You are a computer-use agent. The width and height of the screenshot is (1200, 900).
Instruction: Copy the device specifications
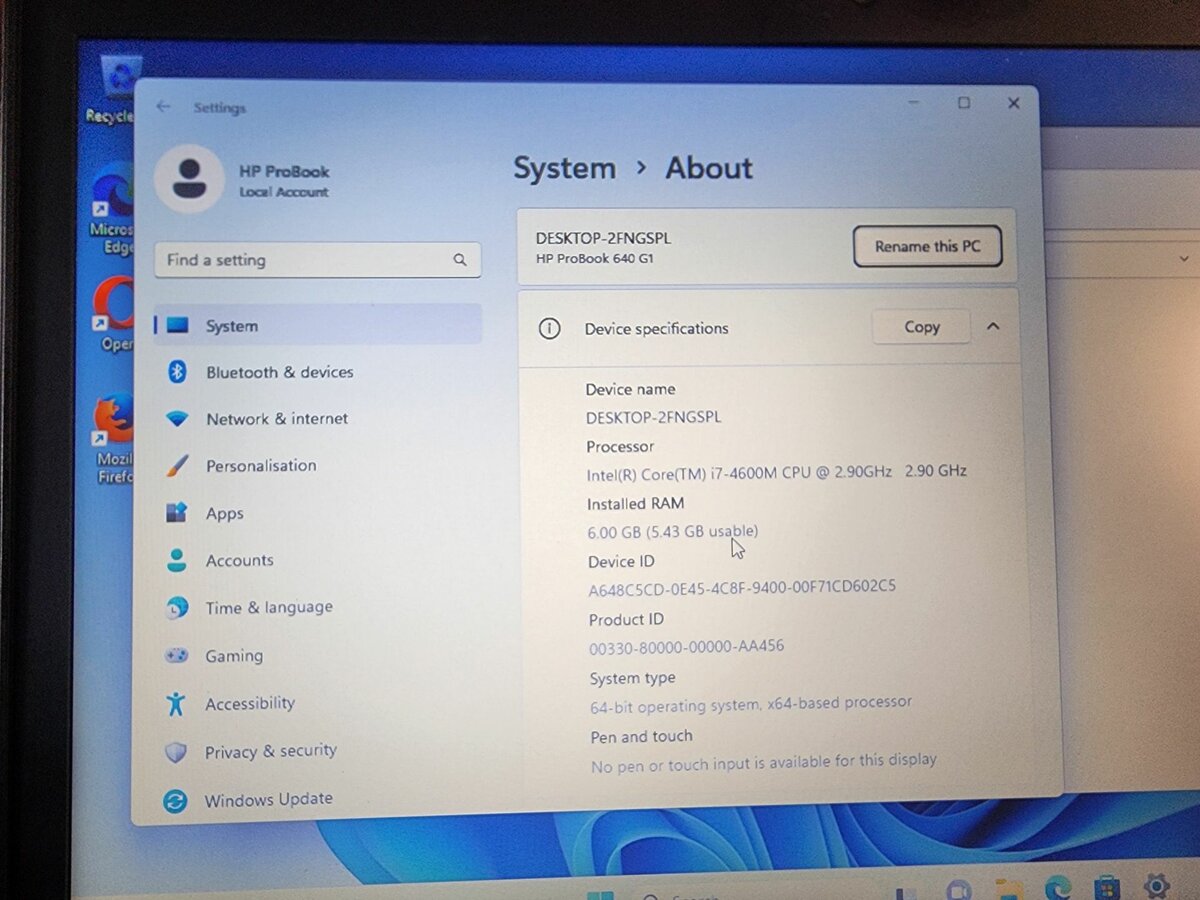tap(920, 327)
